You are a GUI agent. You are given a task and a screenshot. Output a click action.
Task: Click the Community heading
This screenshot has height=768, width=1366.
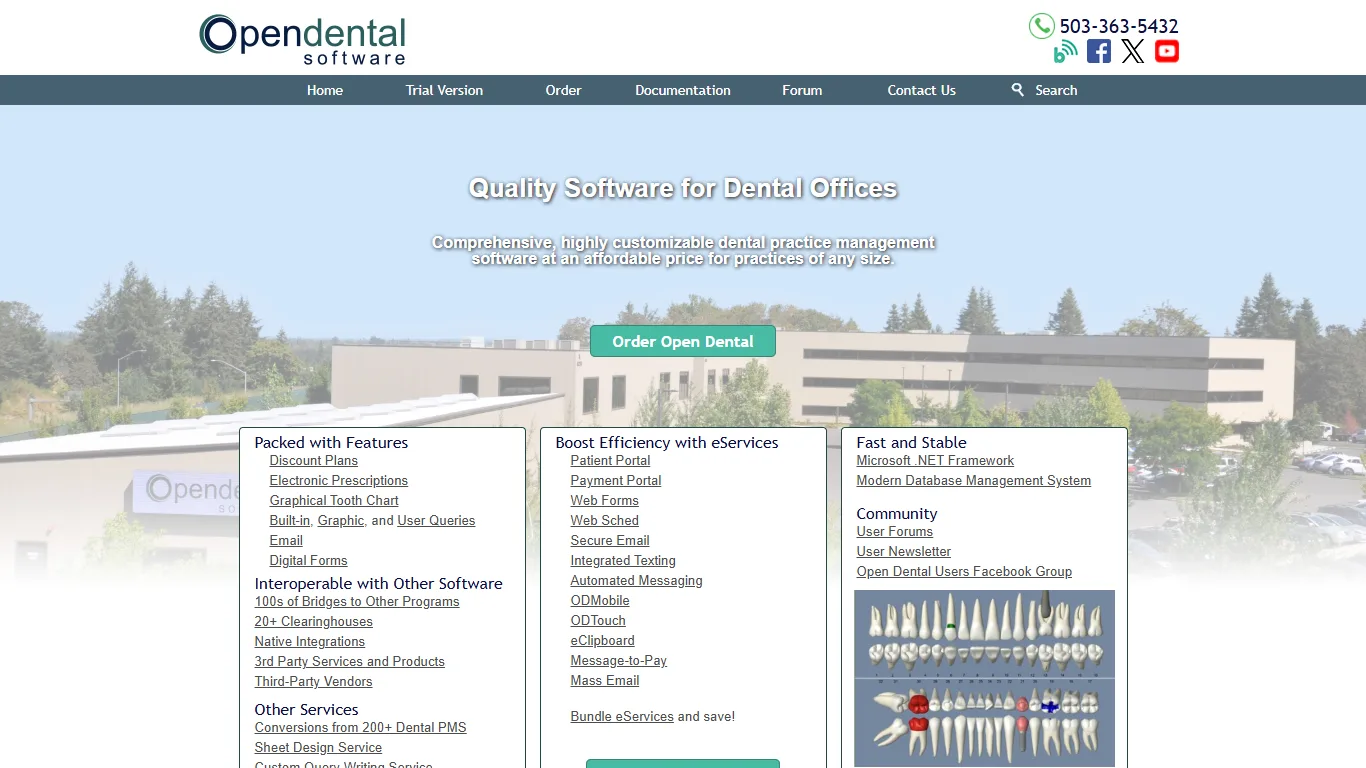pos(897,513)
